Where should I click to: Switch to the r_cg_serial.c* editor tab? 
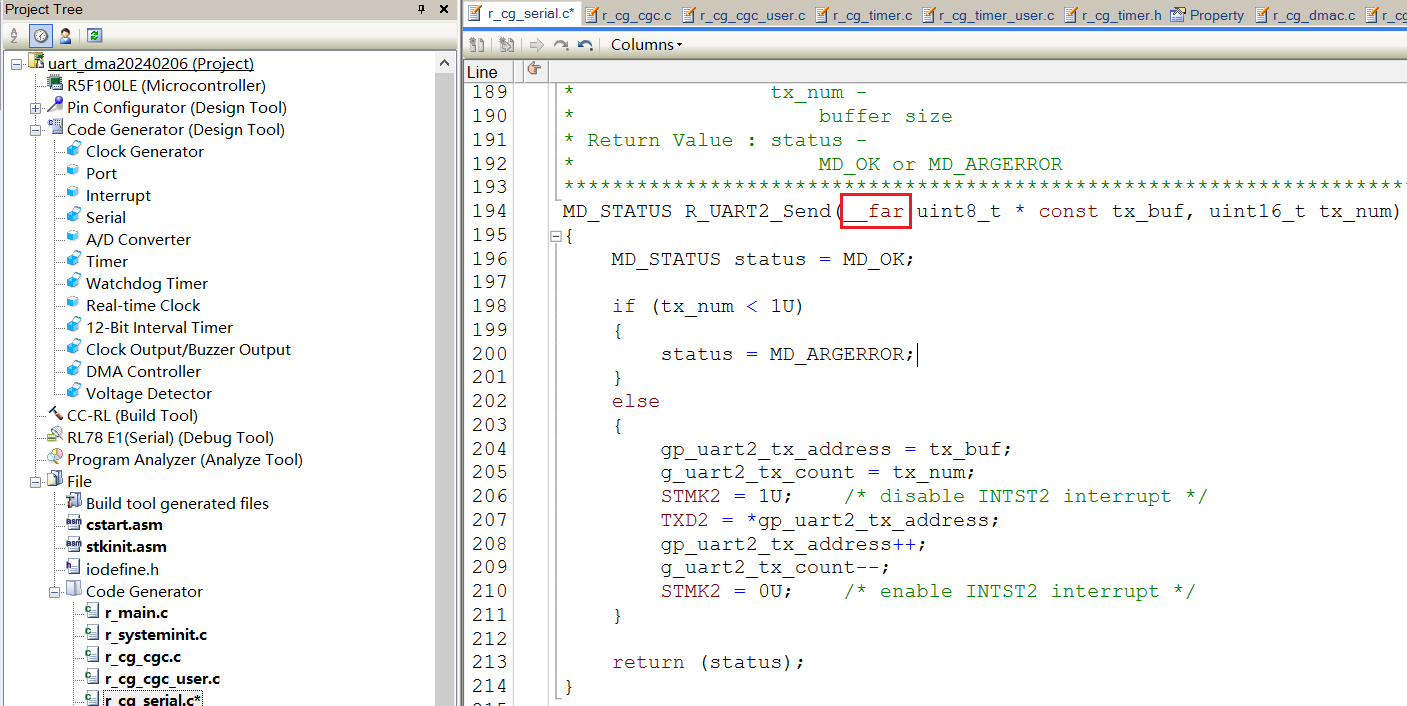(521, 14)
